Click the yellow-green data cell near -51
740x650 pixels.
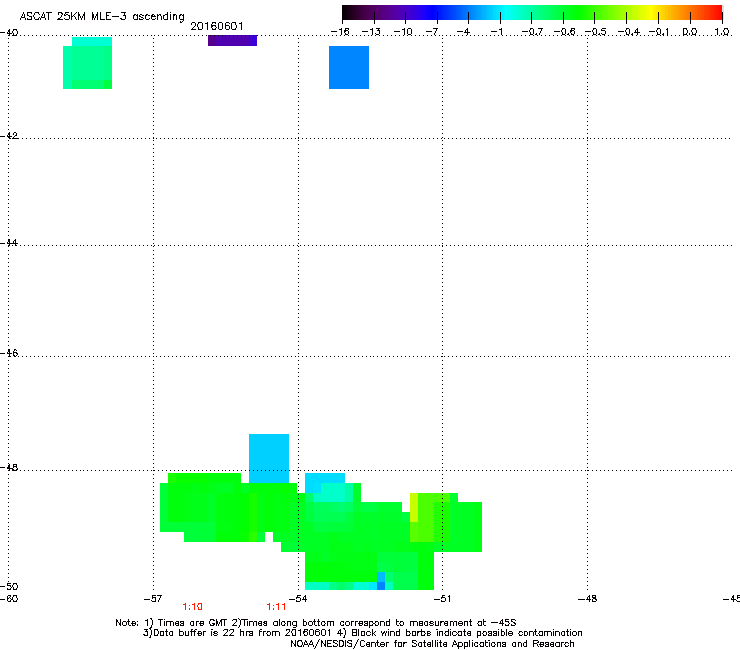(414, 507)
